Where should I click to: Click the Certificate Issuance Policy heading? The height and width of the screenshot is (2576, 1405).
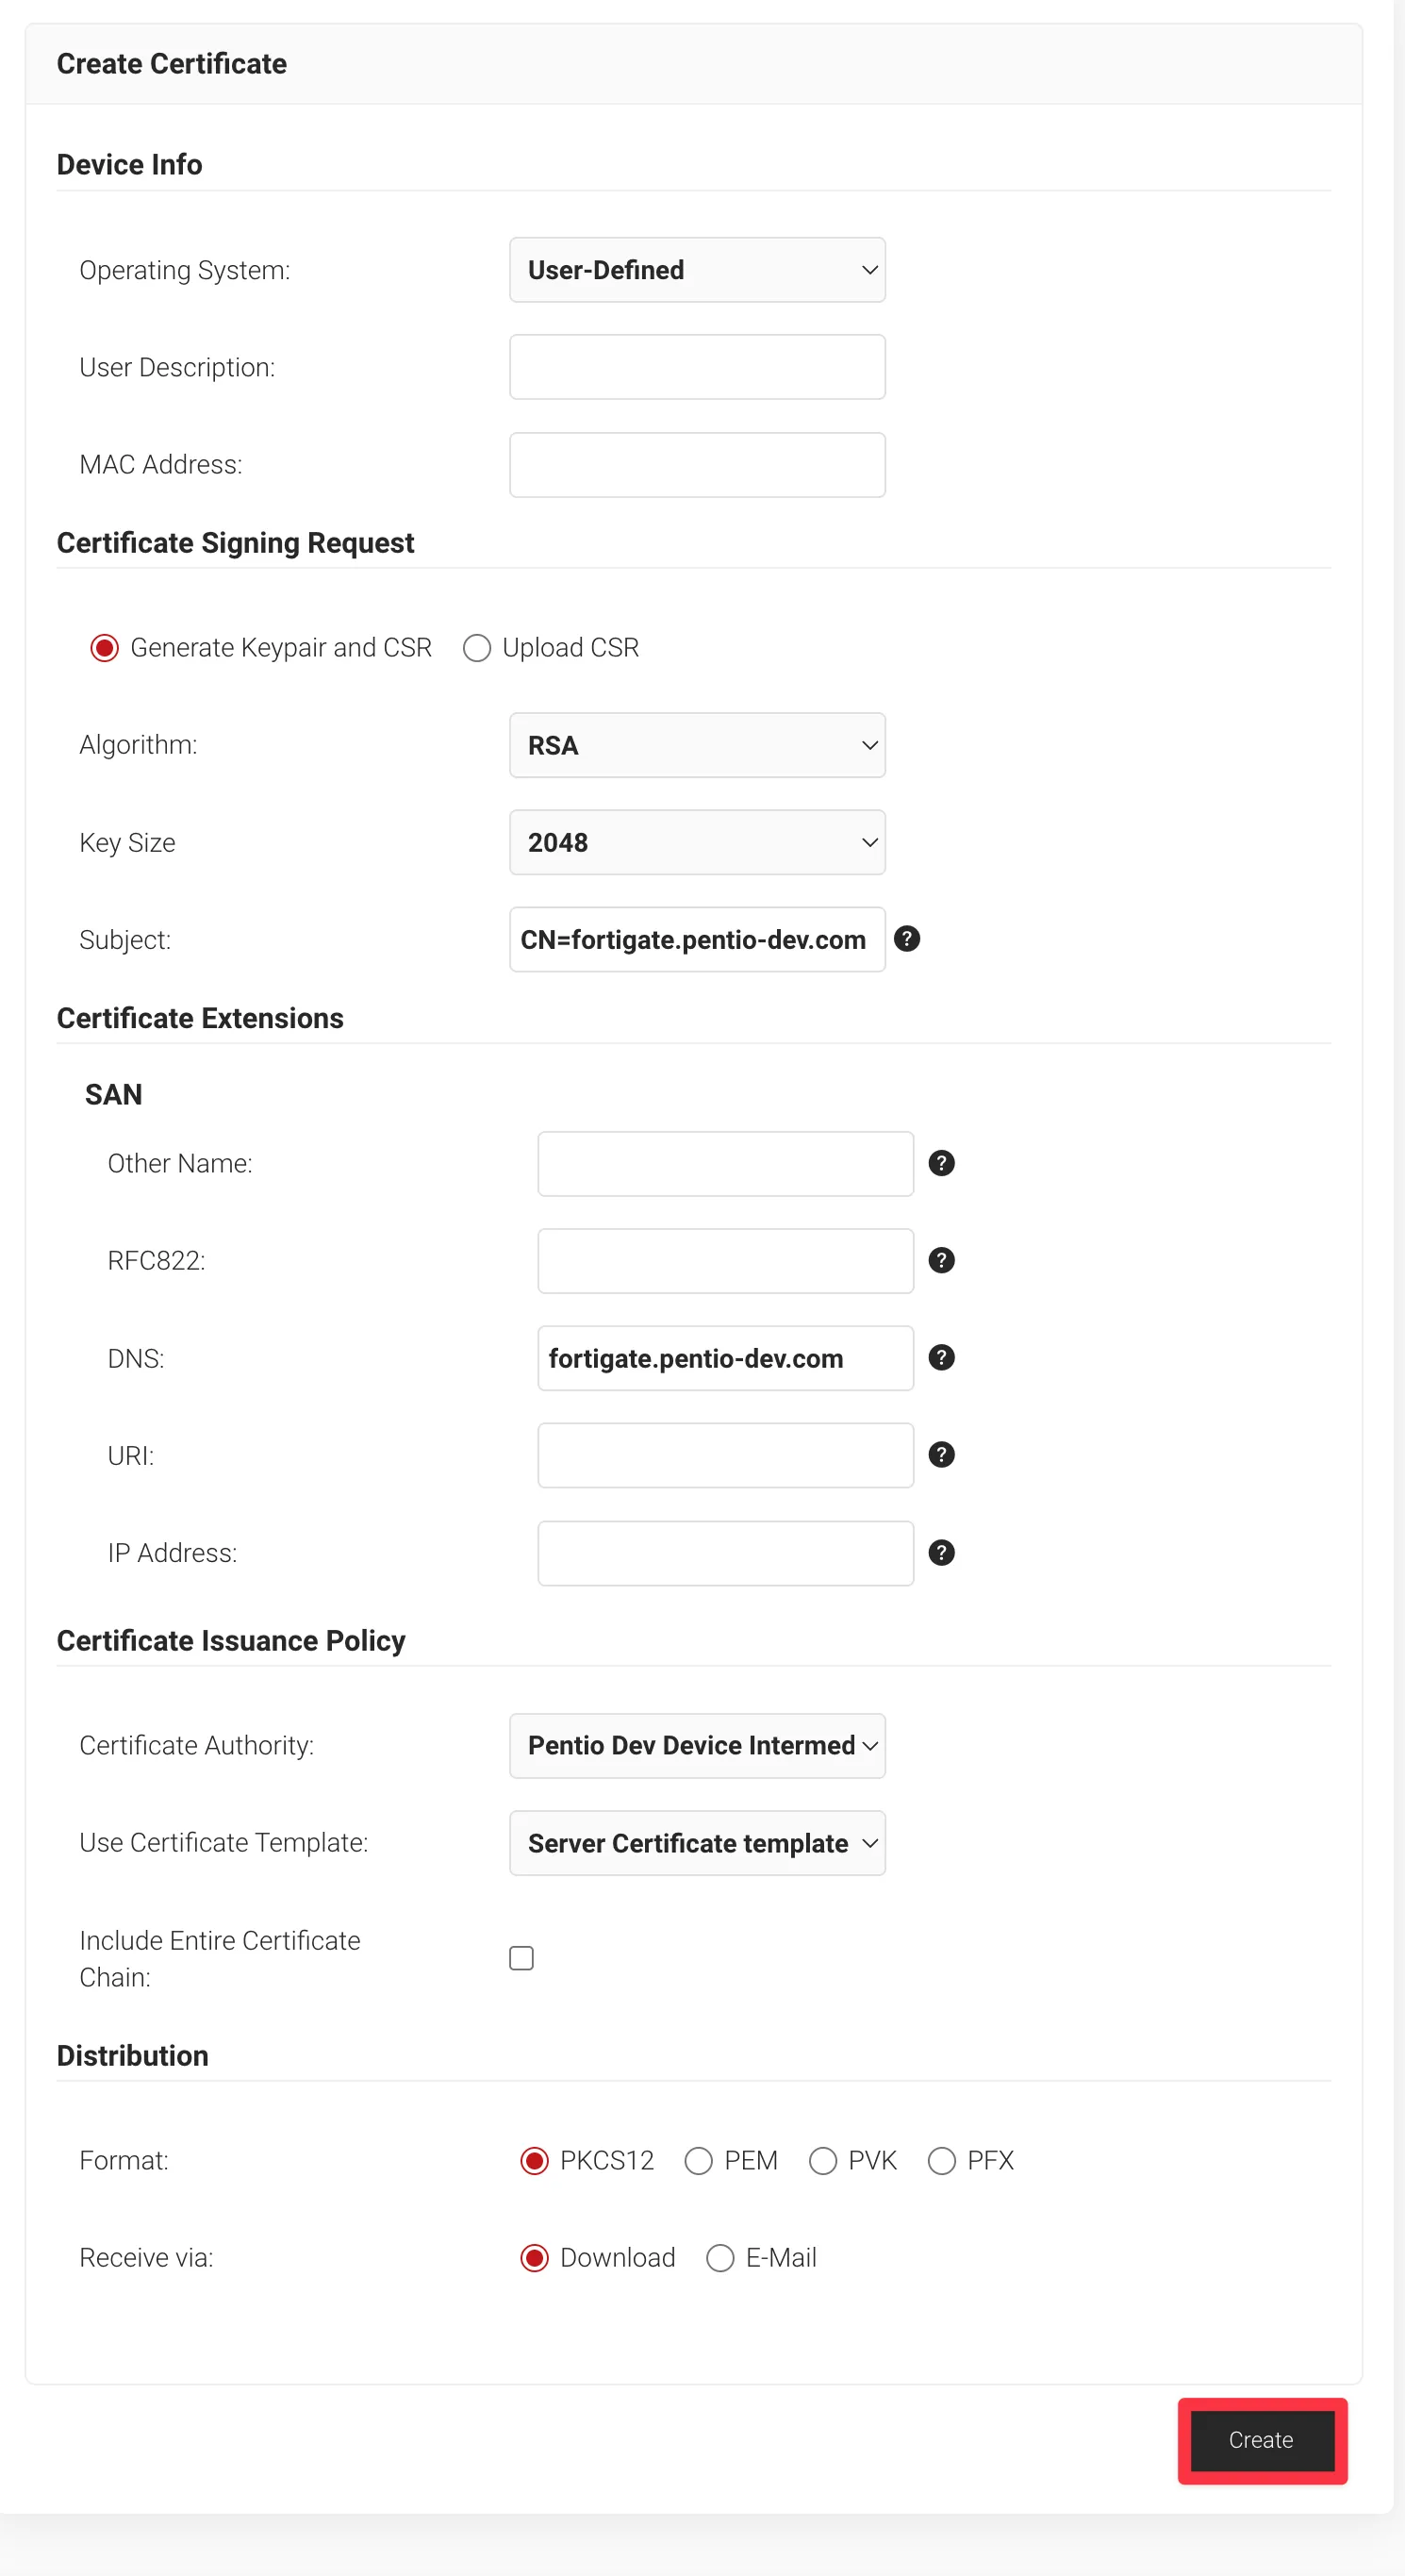pyautogui.click(x=231, y=1641)
